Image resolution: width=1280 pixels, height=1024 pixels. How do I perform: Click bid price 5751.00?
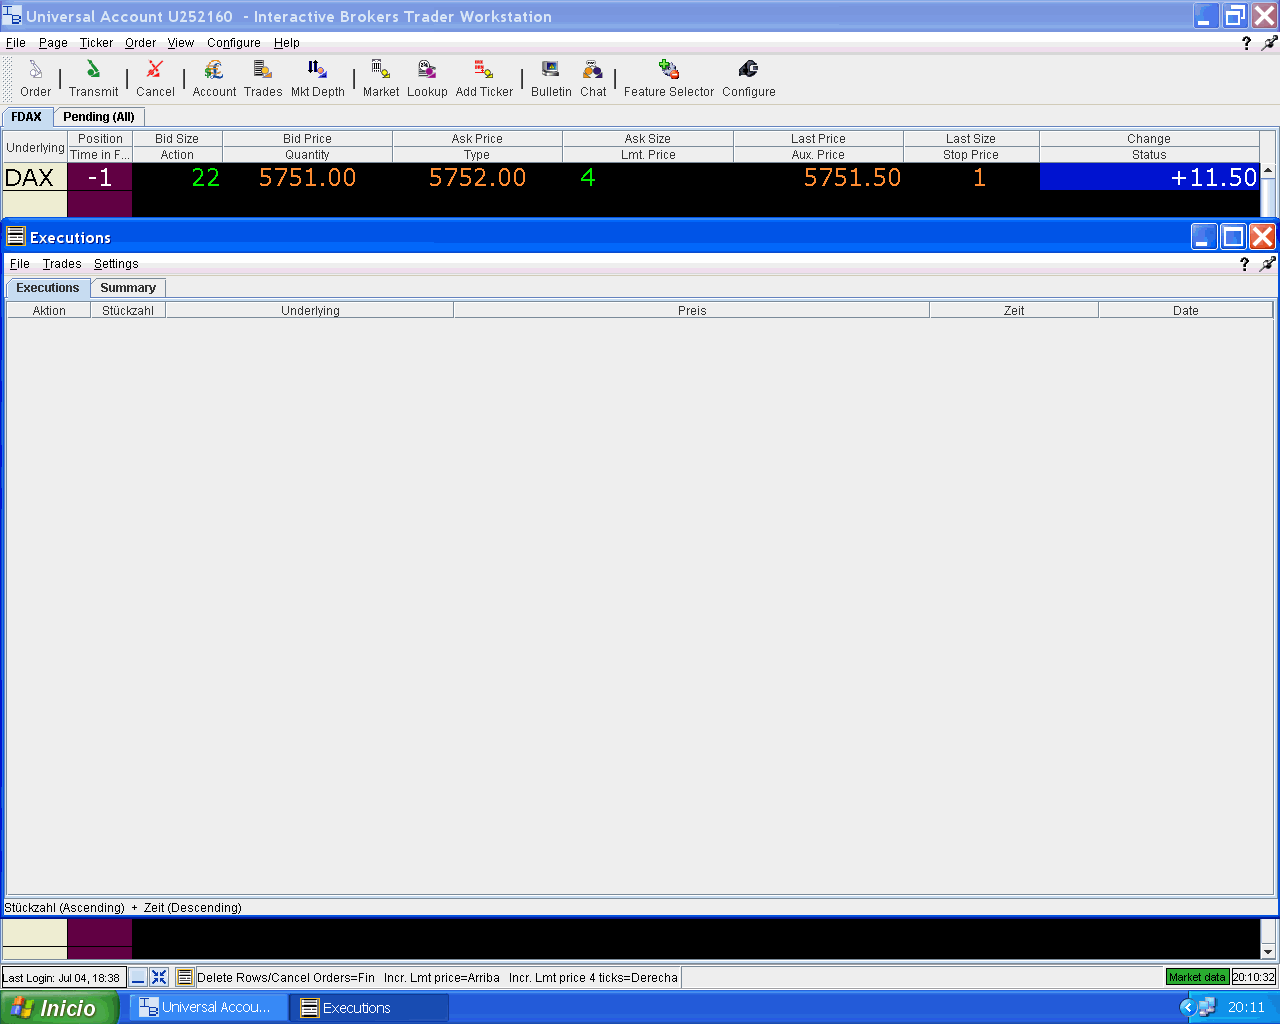(x=307, y=177)
